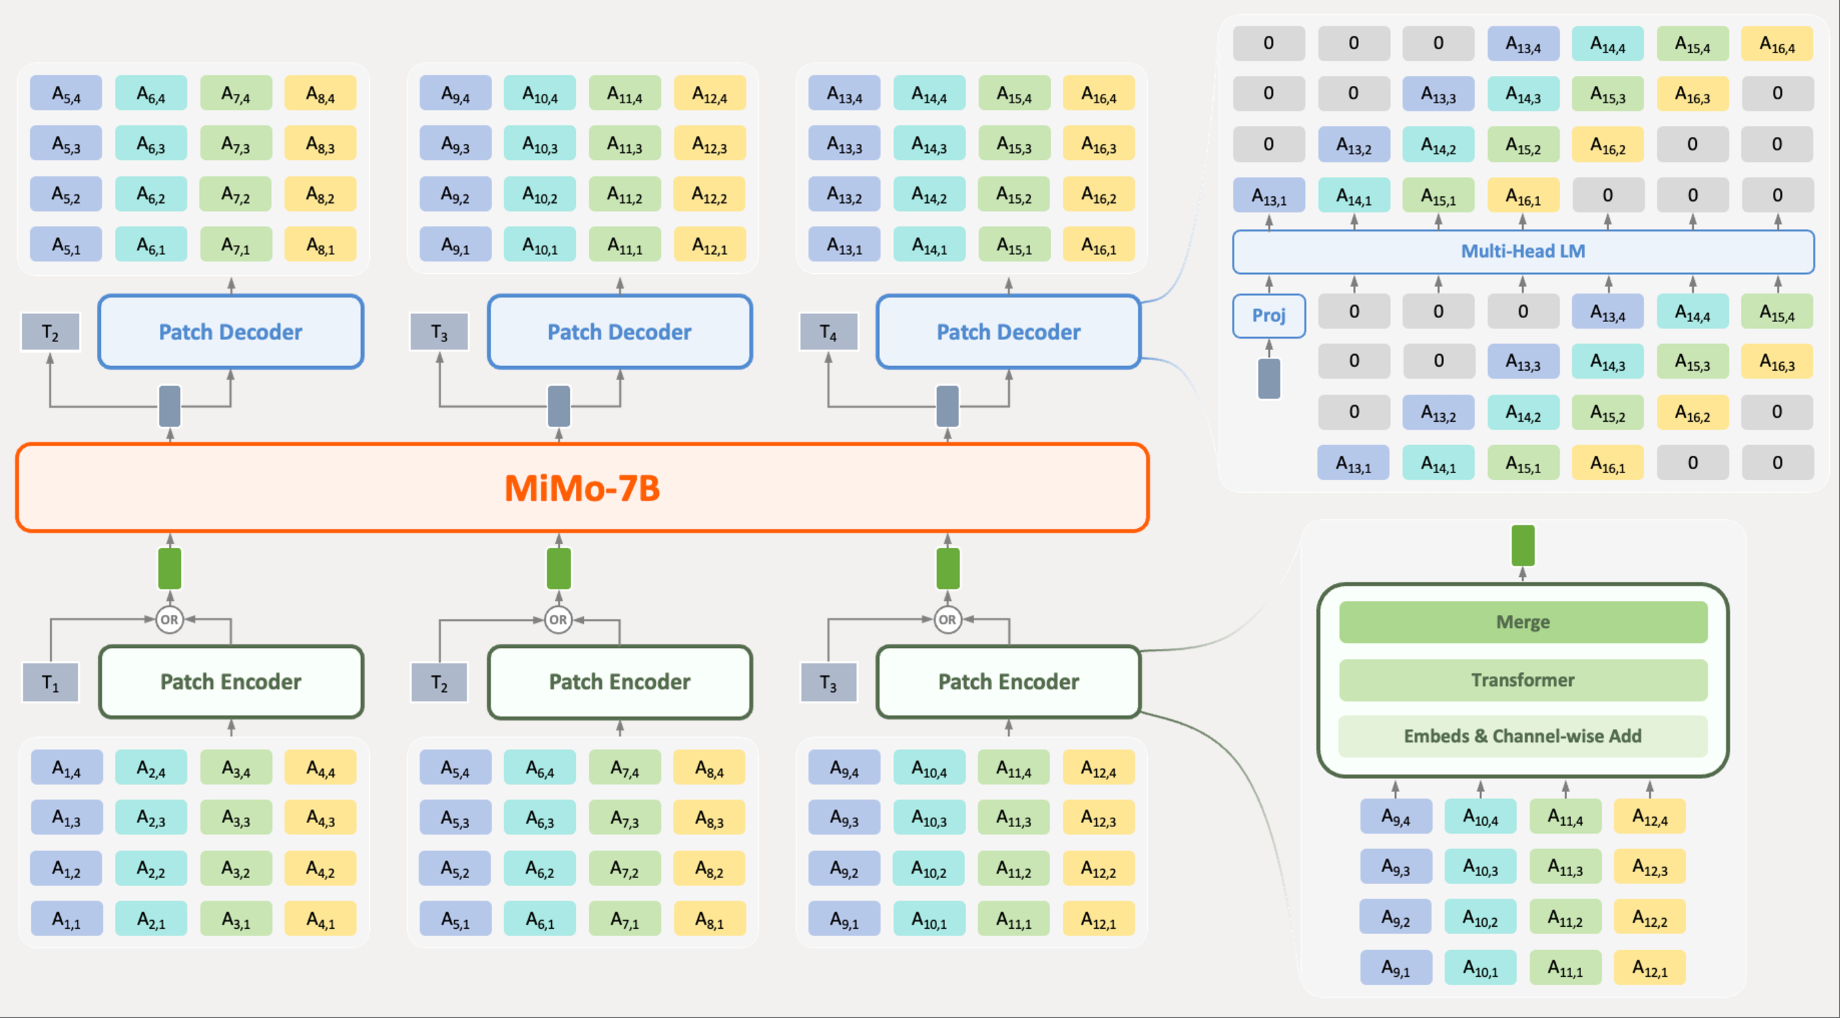Viewport: 1840px width, 1018px height.
Task: Click the green block above the Merge layer
Action: point(1522,546)
